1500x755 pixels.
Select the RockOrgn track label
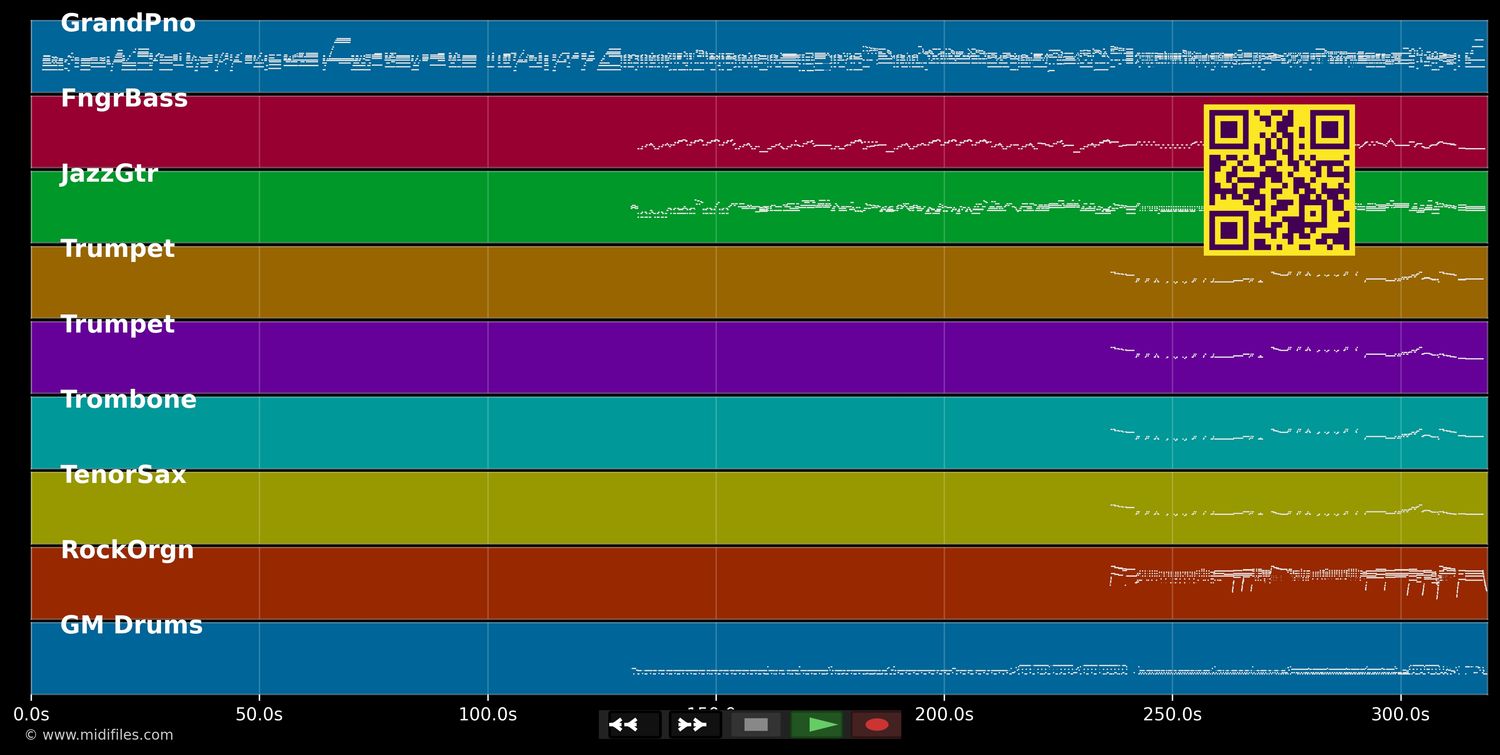pyautogui.click(x=127, y=550)
